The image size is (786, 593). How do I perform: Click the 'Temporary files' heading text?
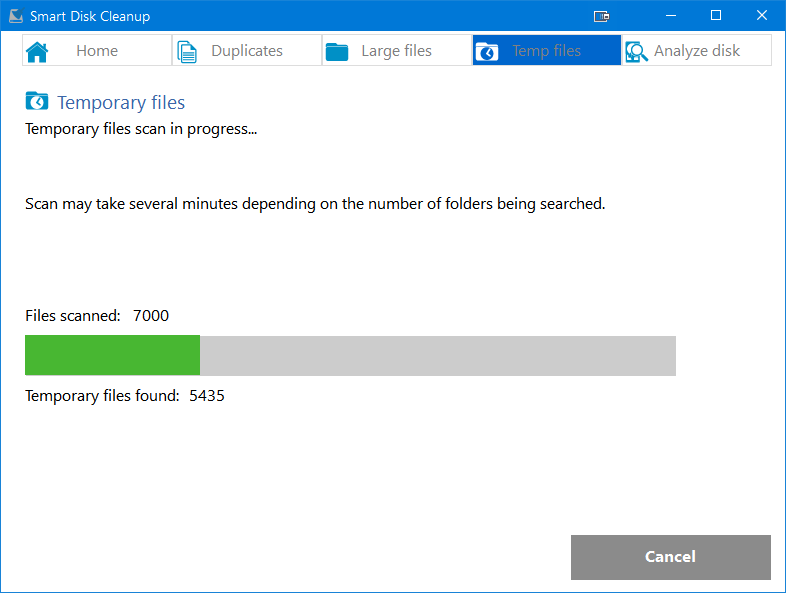[121, 102]
